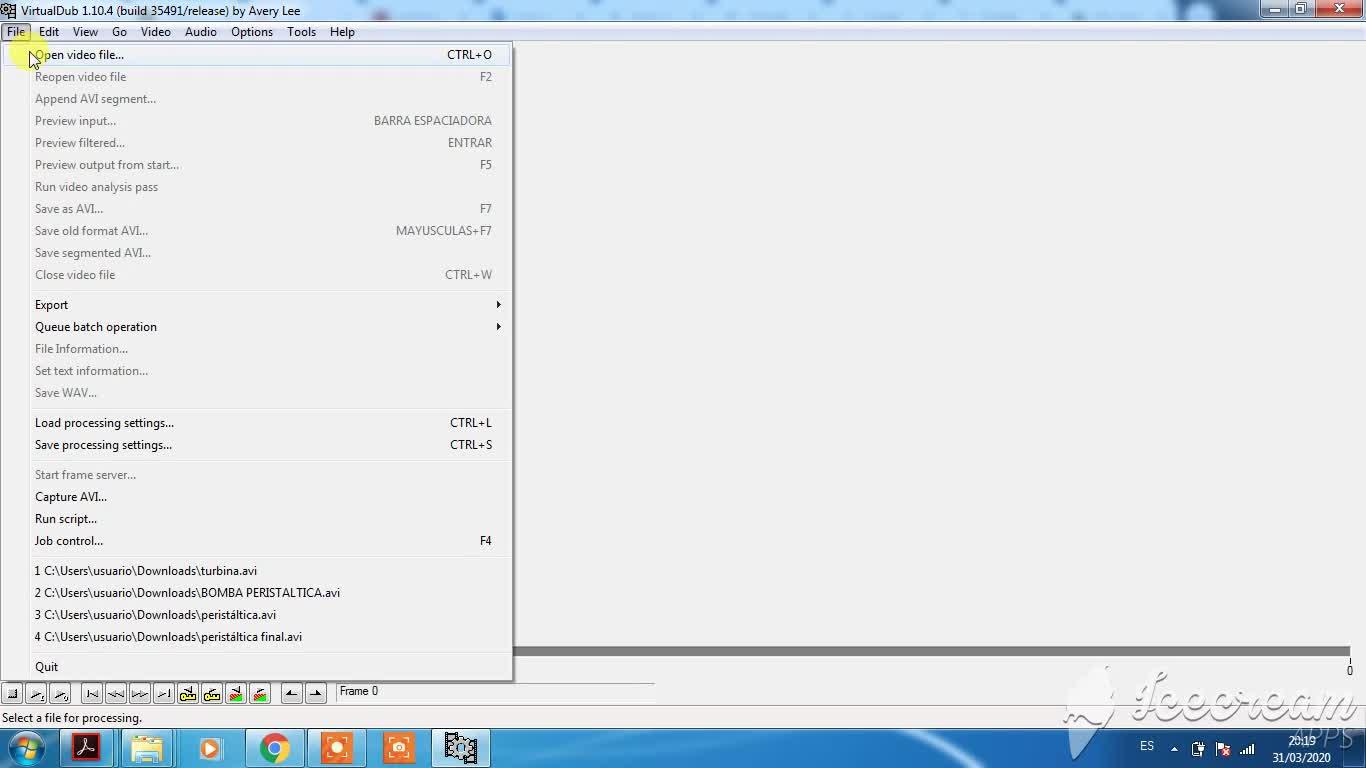Open the Tools menu
The width and height of the screenshot is (1366, 768).
coord(301,32)
